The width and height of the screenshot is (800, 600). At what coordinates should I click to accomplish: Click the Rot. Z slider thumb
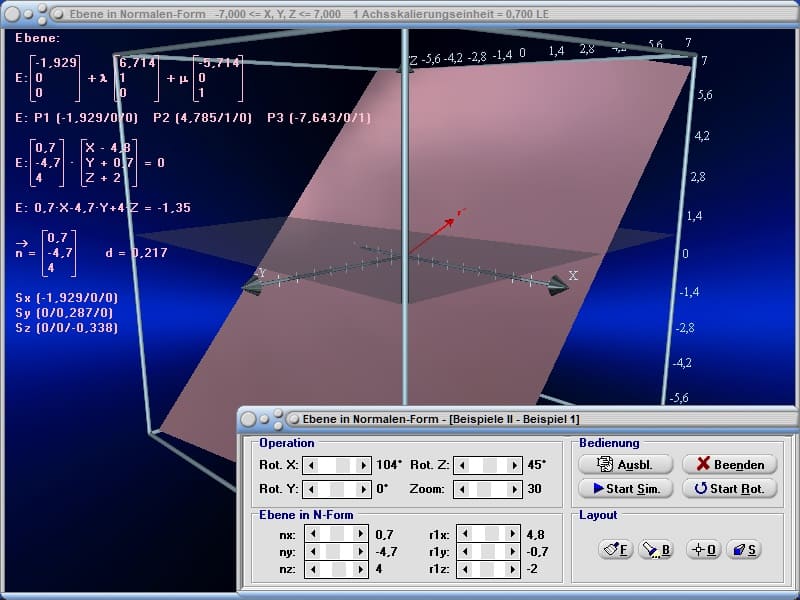tap(490, 465)
